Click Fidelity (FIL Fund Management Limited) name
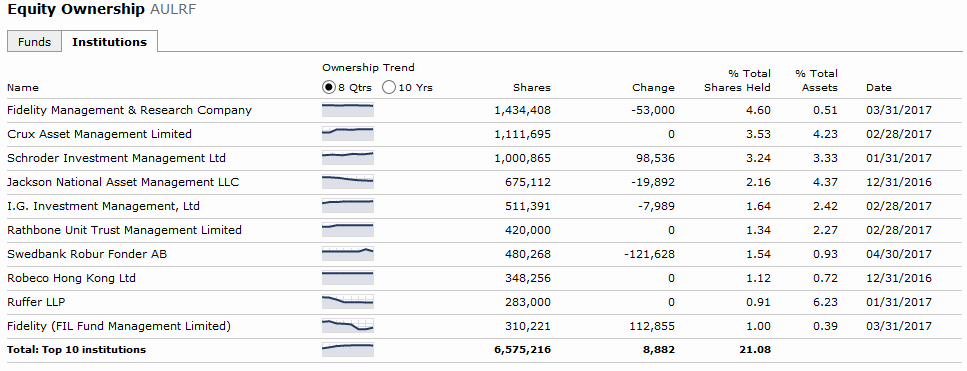Screen dimensions: 967x371 click(119, 327)
